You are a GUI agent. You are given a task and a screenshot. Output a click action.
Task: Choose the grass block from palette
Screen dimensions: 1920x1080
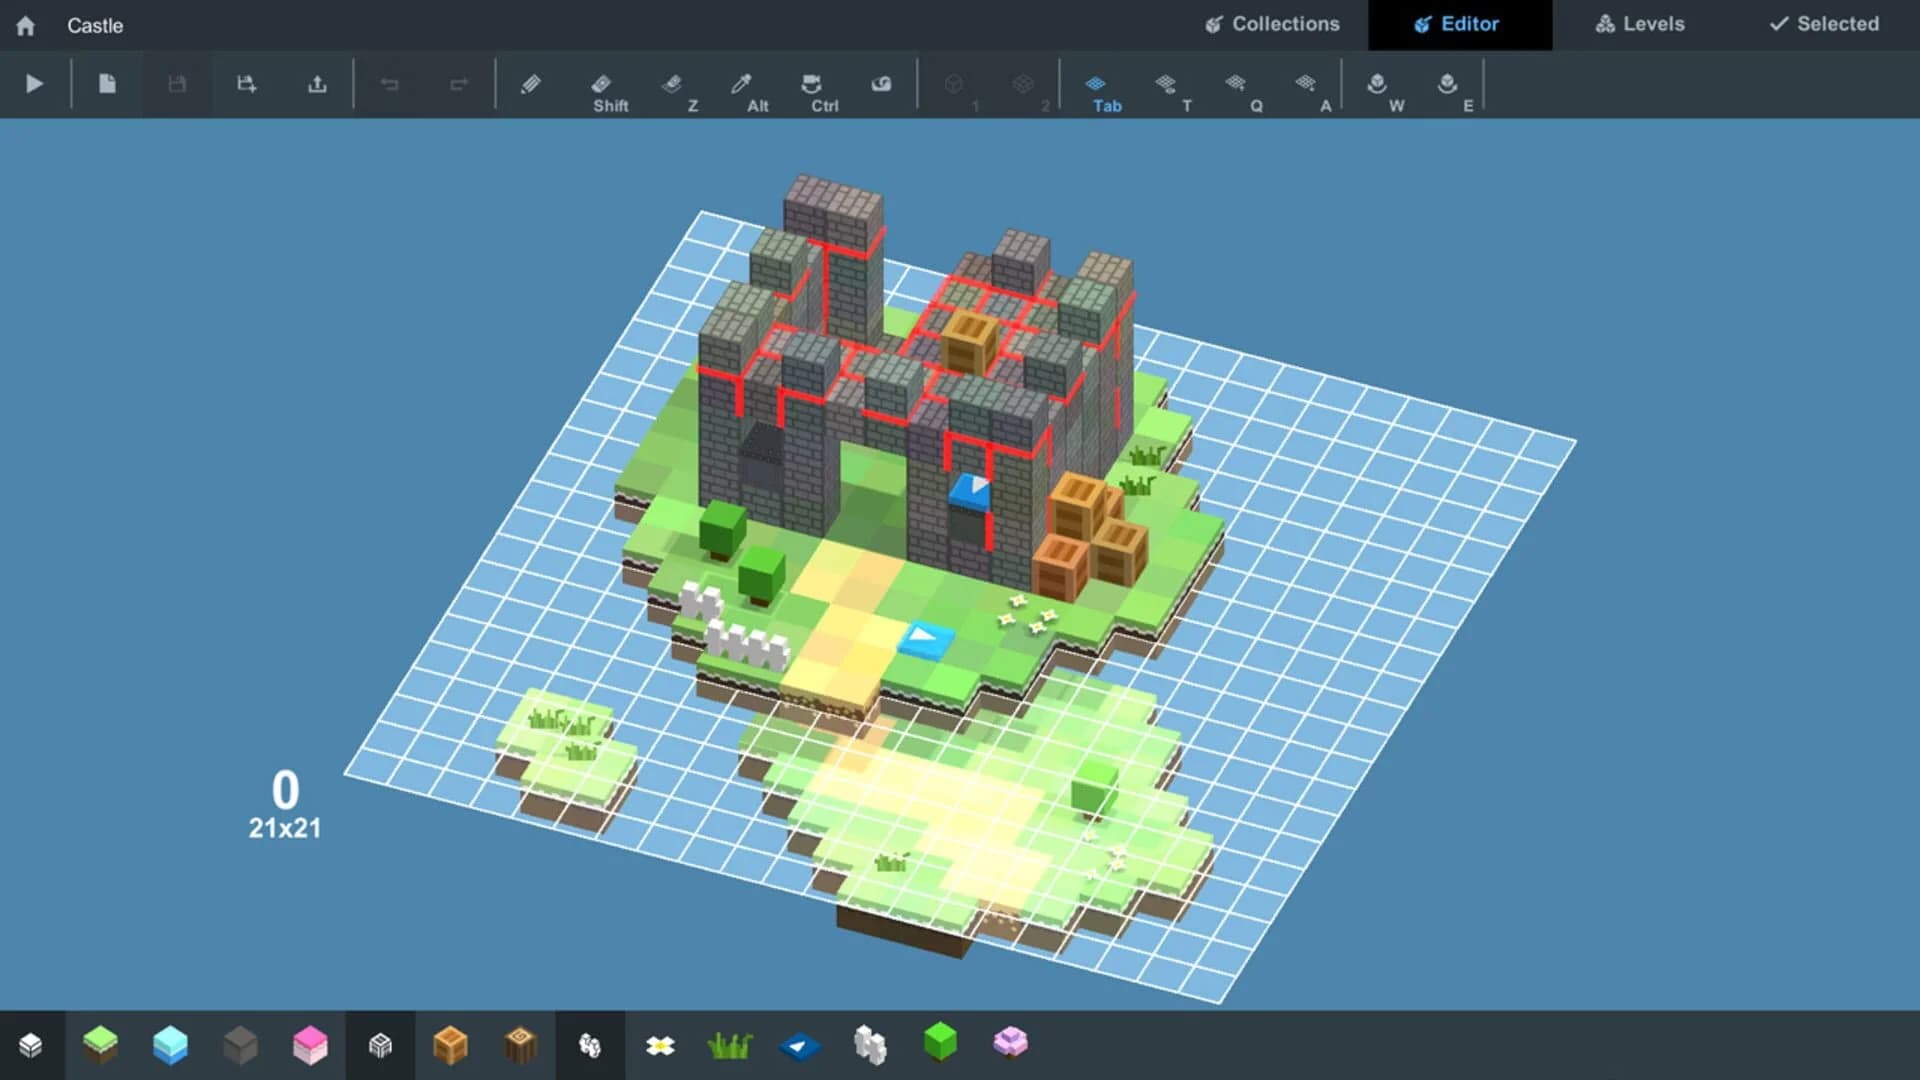pyautogui.click(x=100, y=1045)
